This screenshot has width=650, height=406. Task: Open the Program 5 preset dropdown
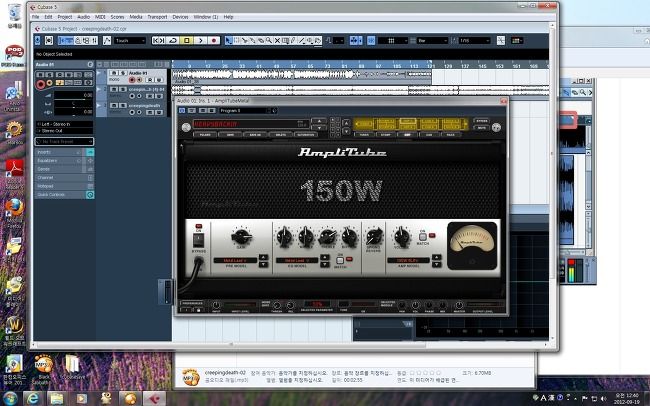coord(247,111)
